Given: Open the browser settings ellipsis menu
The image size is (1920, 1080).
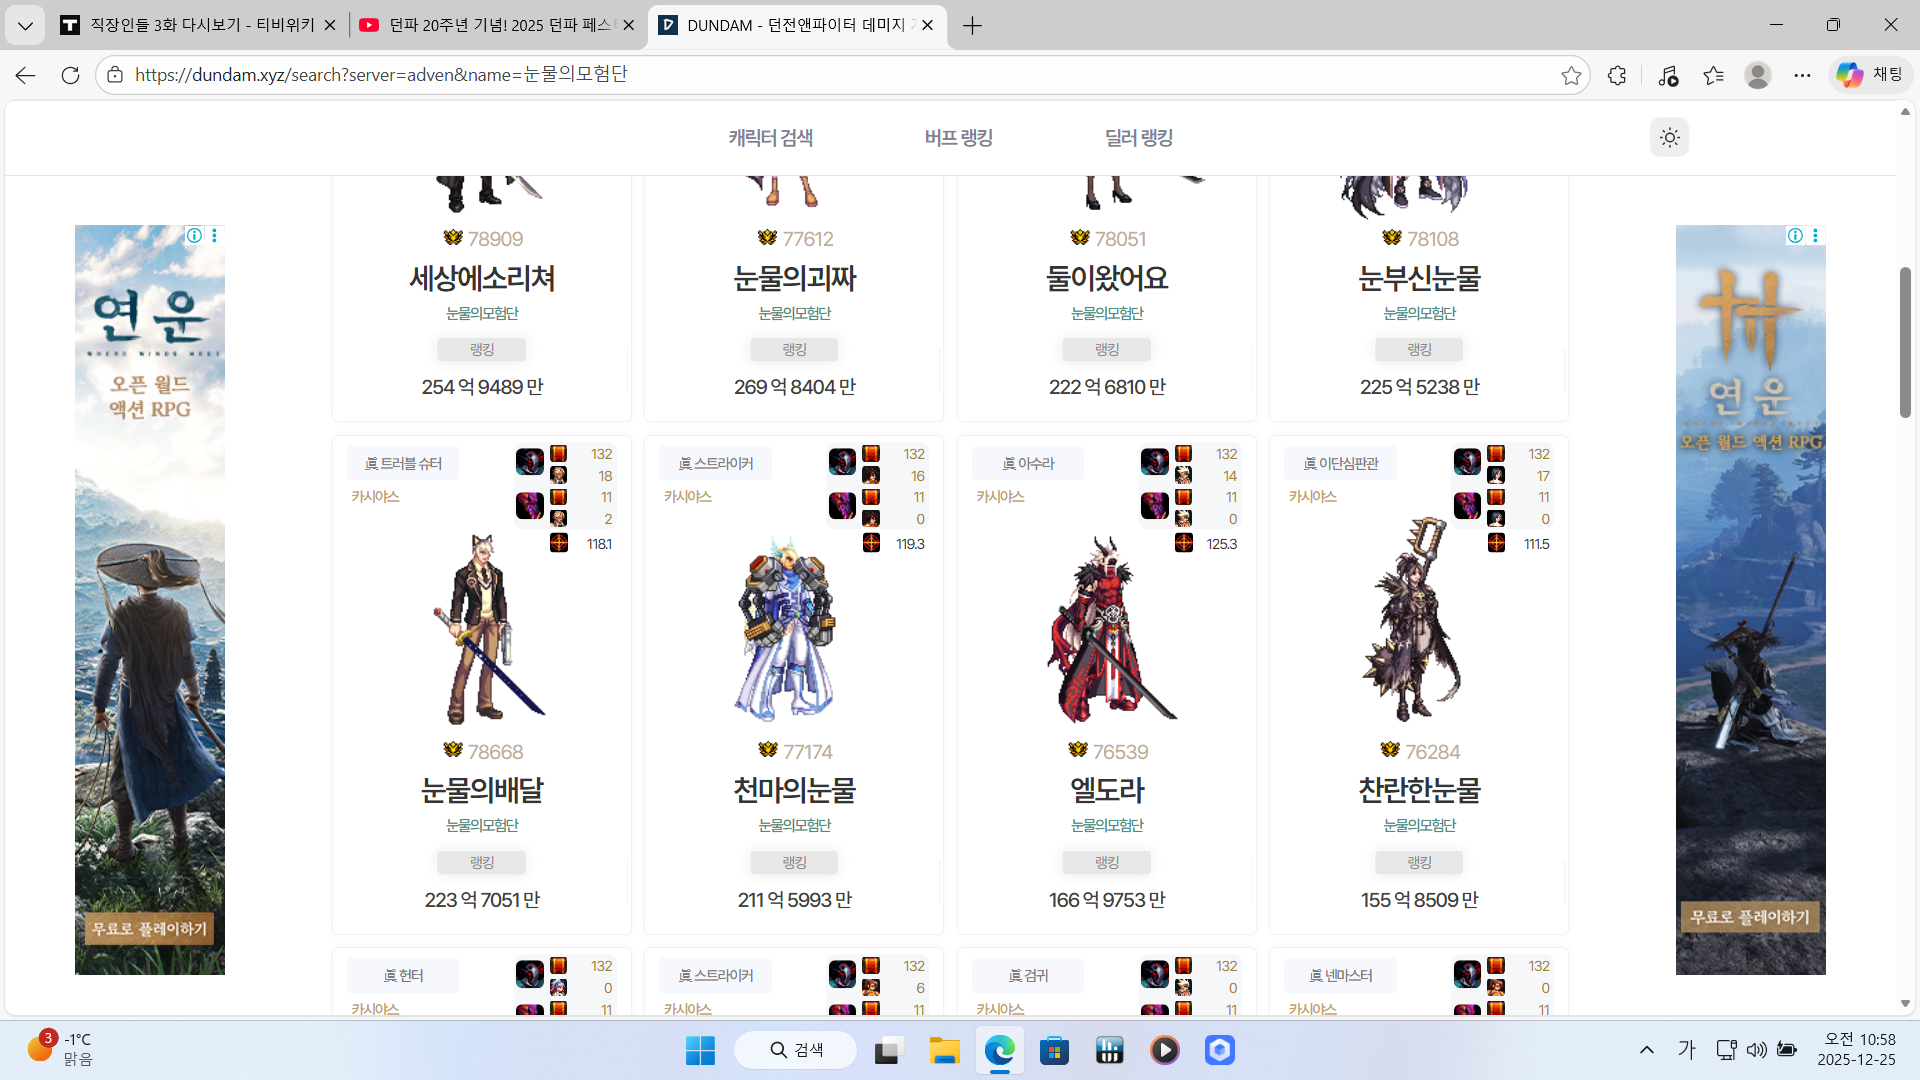Looking at the screenshot, I should [1802, 75].
